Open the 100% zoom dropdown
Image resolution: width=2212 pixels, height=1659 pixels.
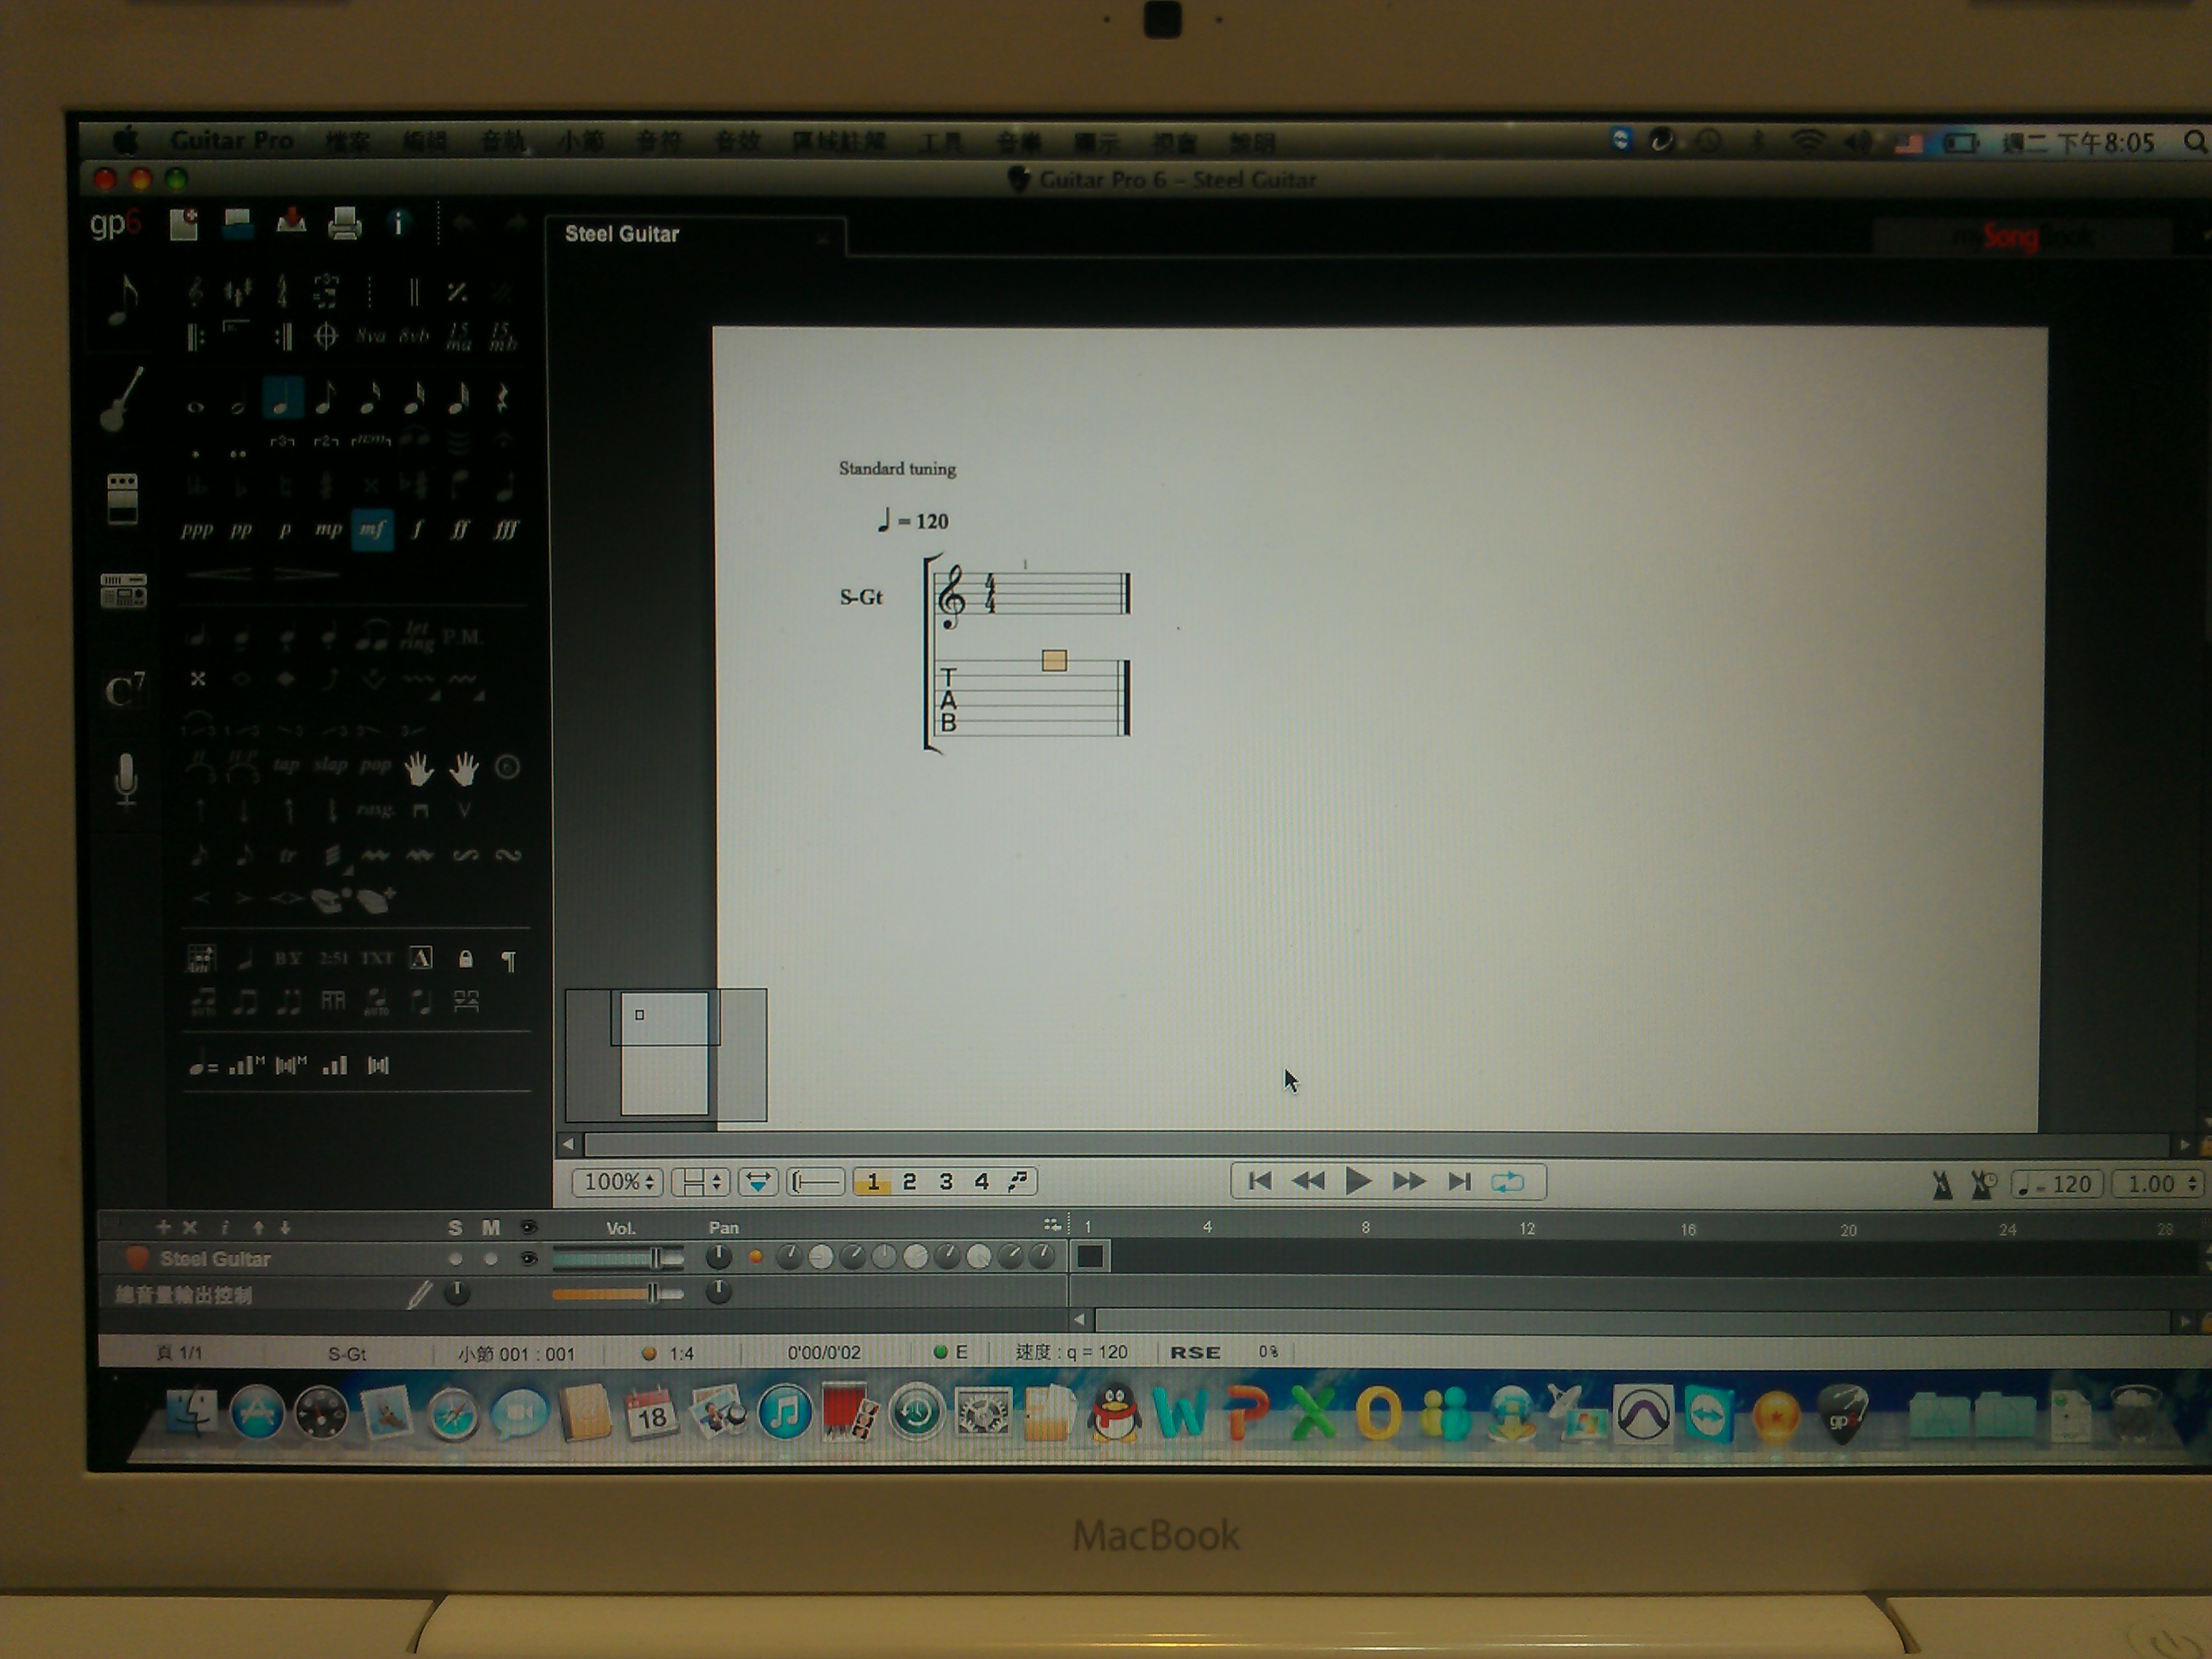pos(617,1182)
